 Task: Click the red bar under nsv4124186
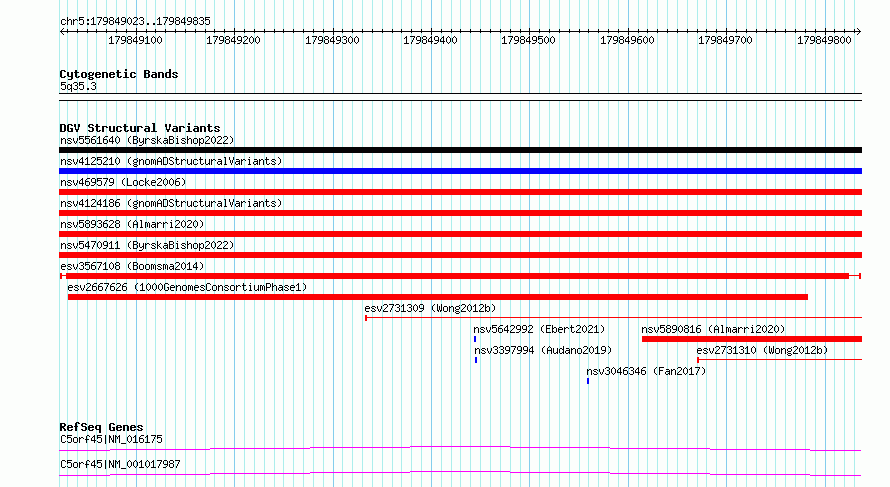[460, 213]
